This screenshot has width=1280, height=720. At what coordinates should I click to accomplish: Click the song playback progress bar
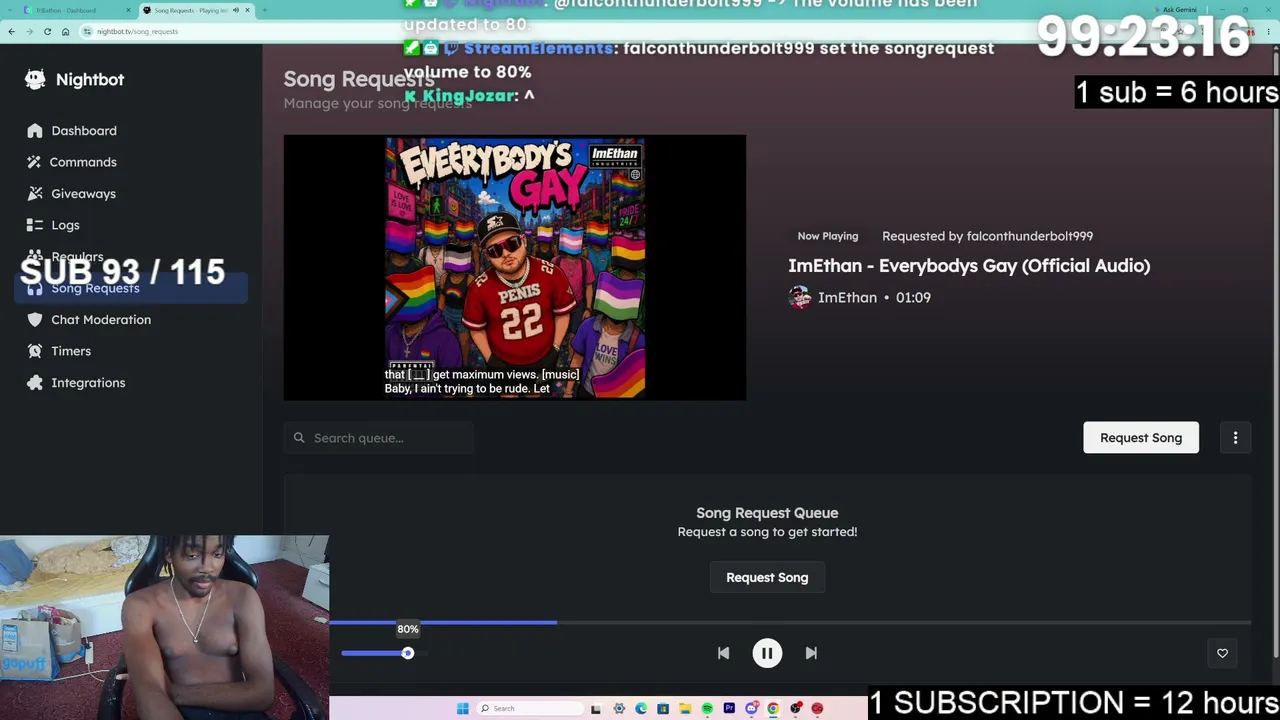coord(790,622)
